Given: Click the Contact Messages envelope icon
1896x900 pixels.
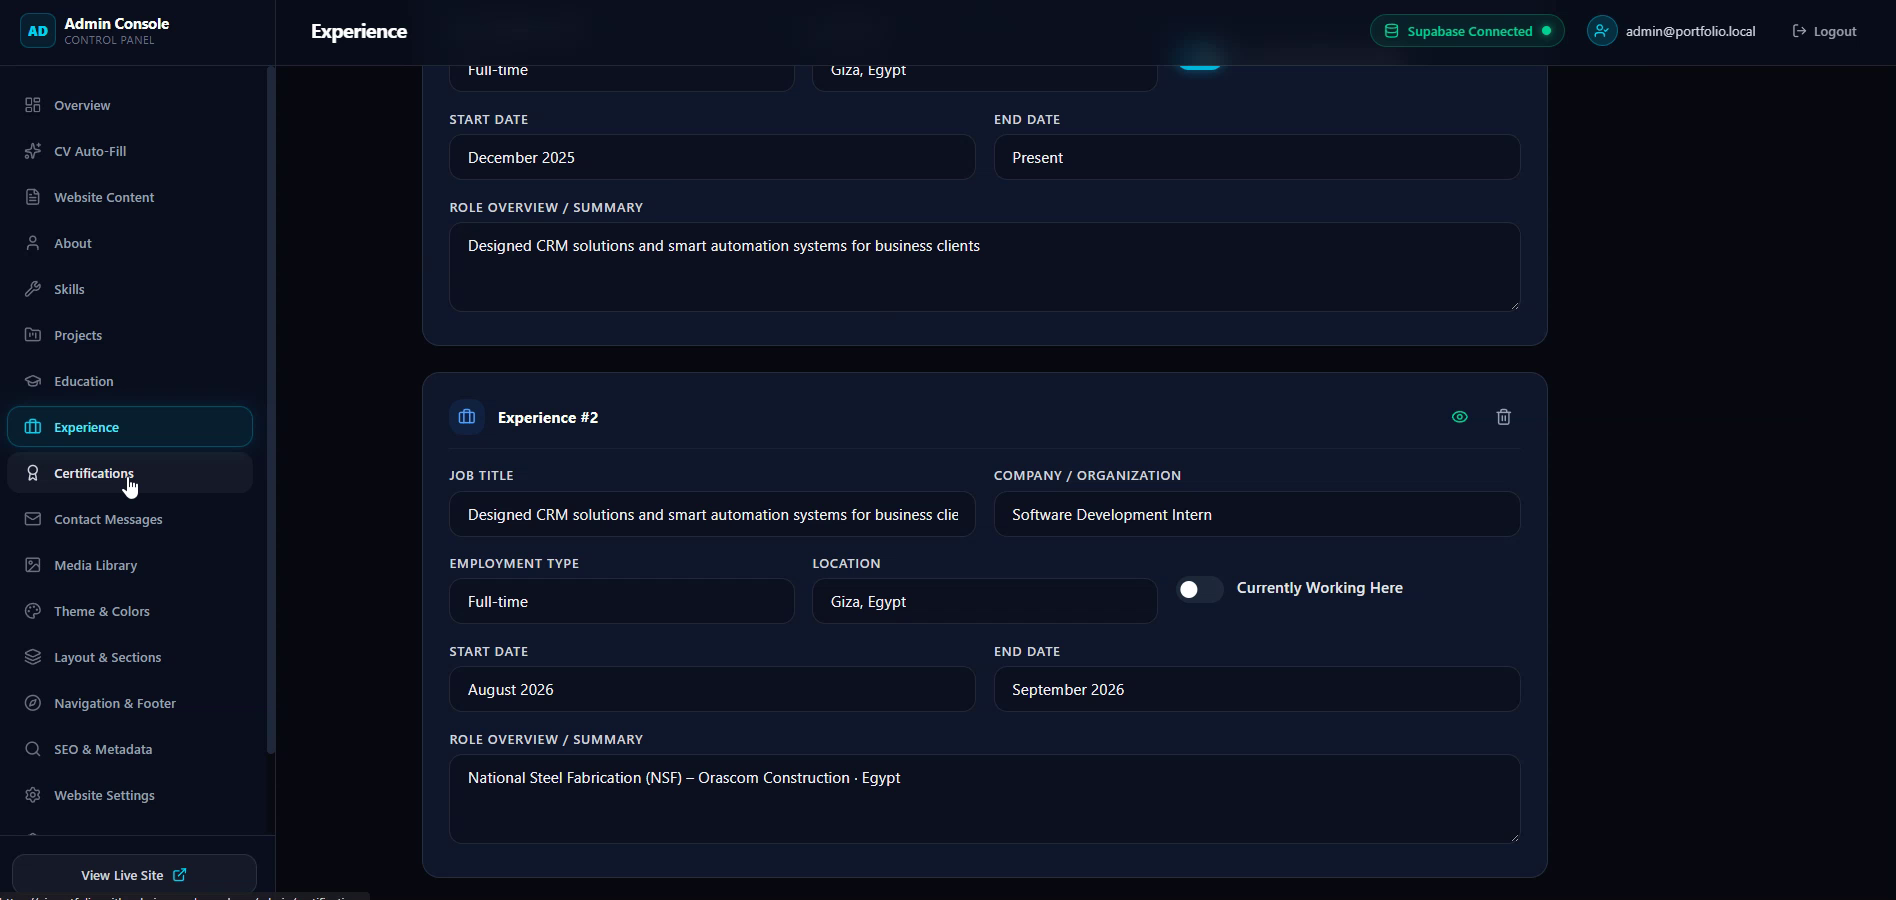Looking at the screenshot, I should [x=33, y=519].
